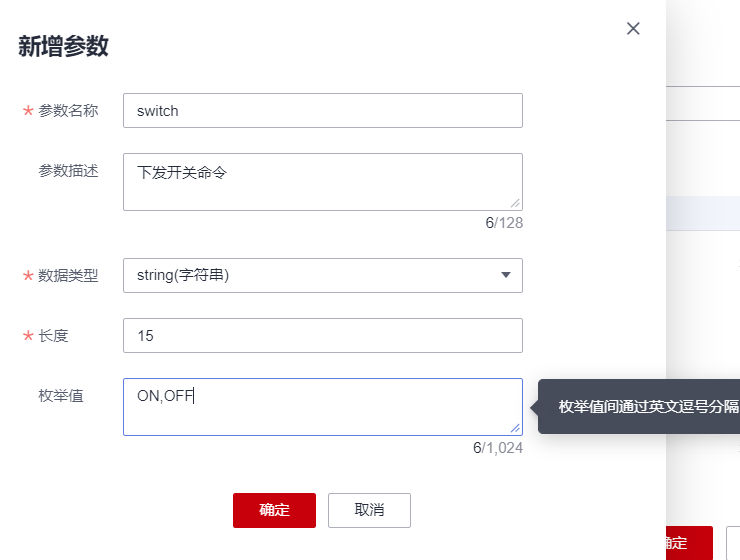Focus the 参数描述 text area
The image size is (740, 560).
coord(322,181)
